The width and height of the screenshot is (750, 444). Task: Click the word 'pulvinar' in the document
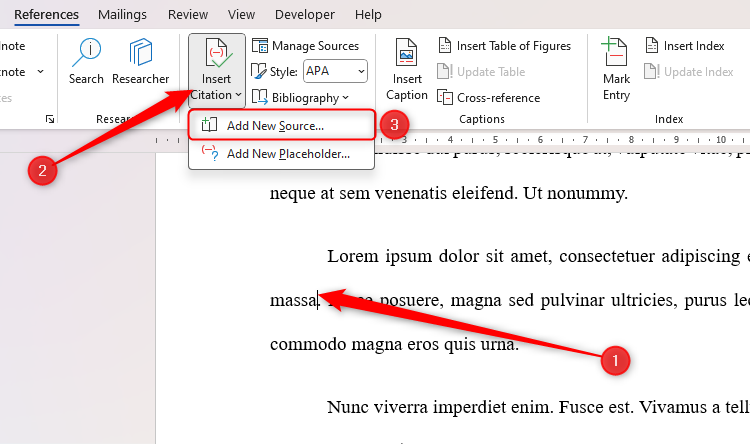coord(573,300)
